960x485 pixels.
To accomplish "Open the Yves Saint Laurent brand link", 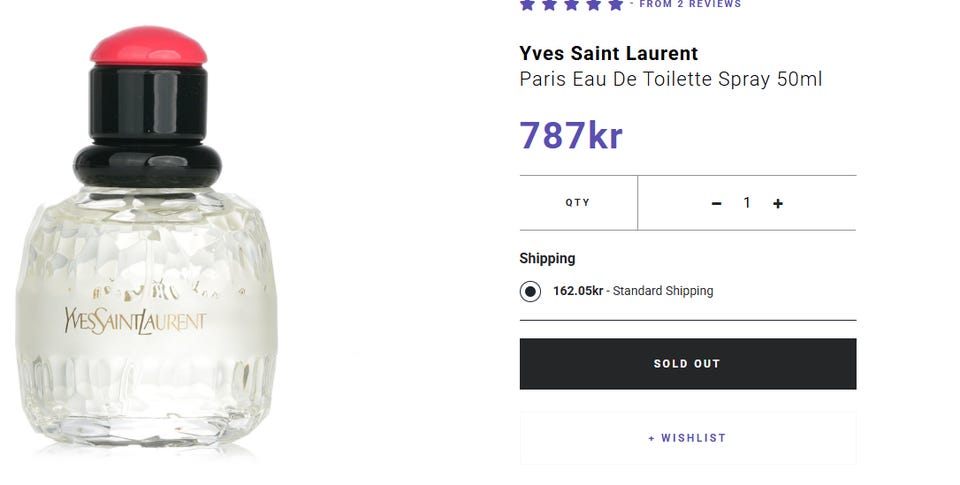I will (608, 53).
